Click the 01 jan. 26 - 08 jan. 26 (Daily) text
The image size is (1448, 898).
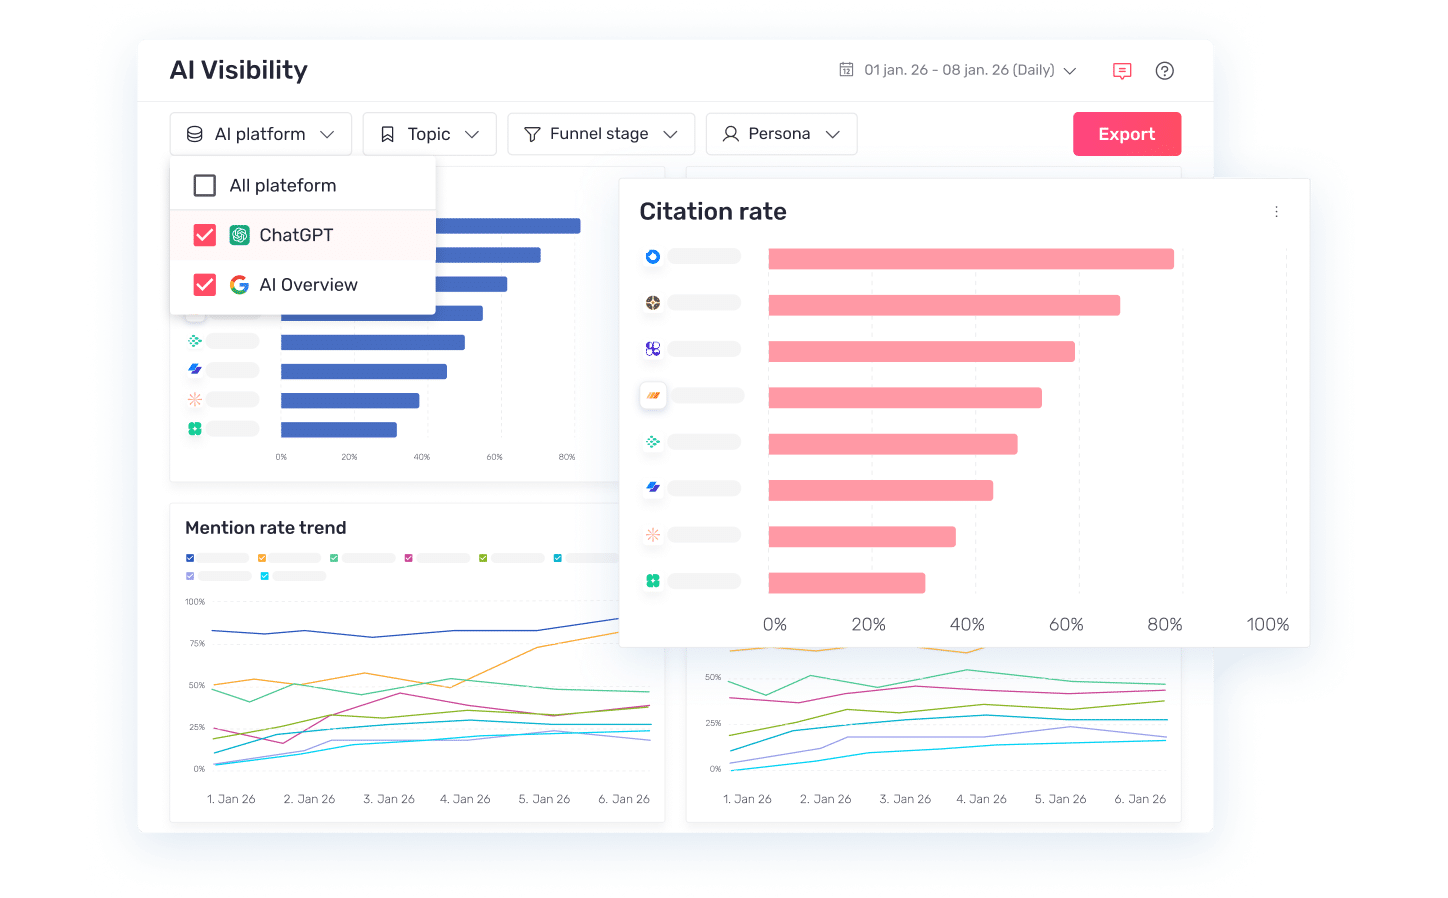coord(959,70)
